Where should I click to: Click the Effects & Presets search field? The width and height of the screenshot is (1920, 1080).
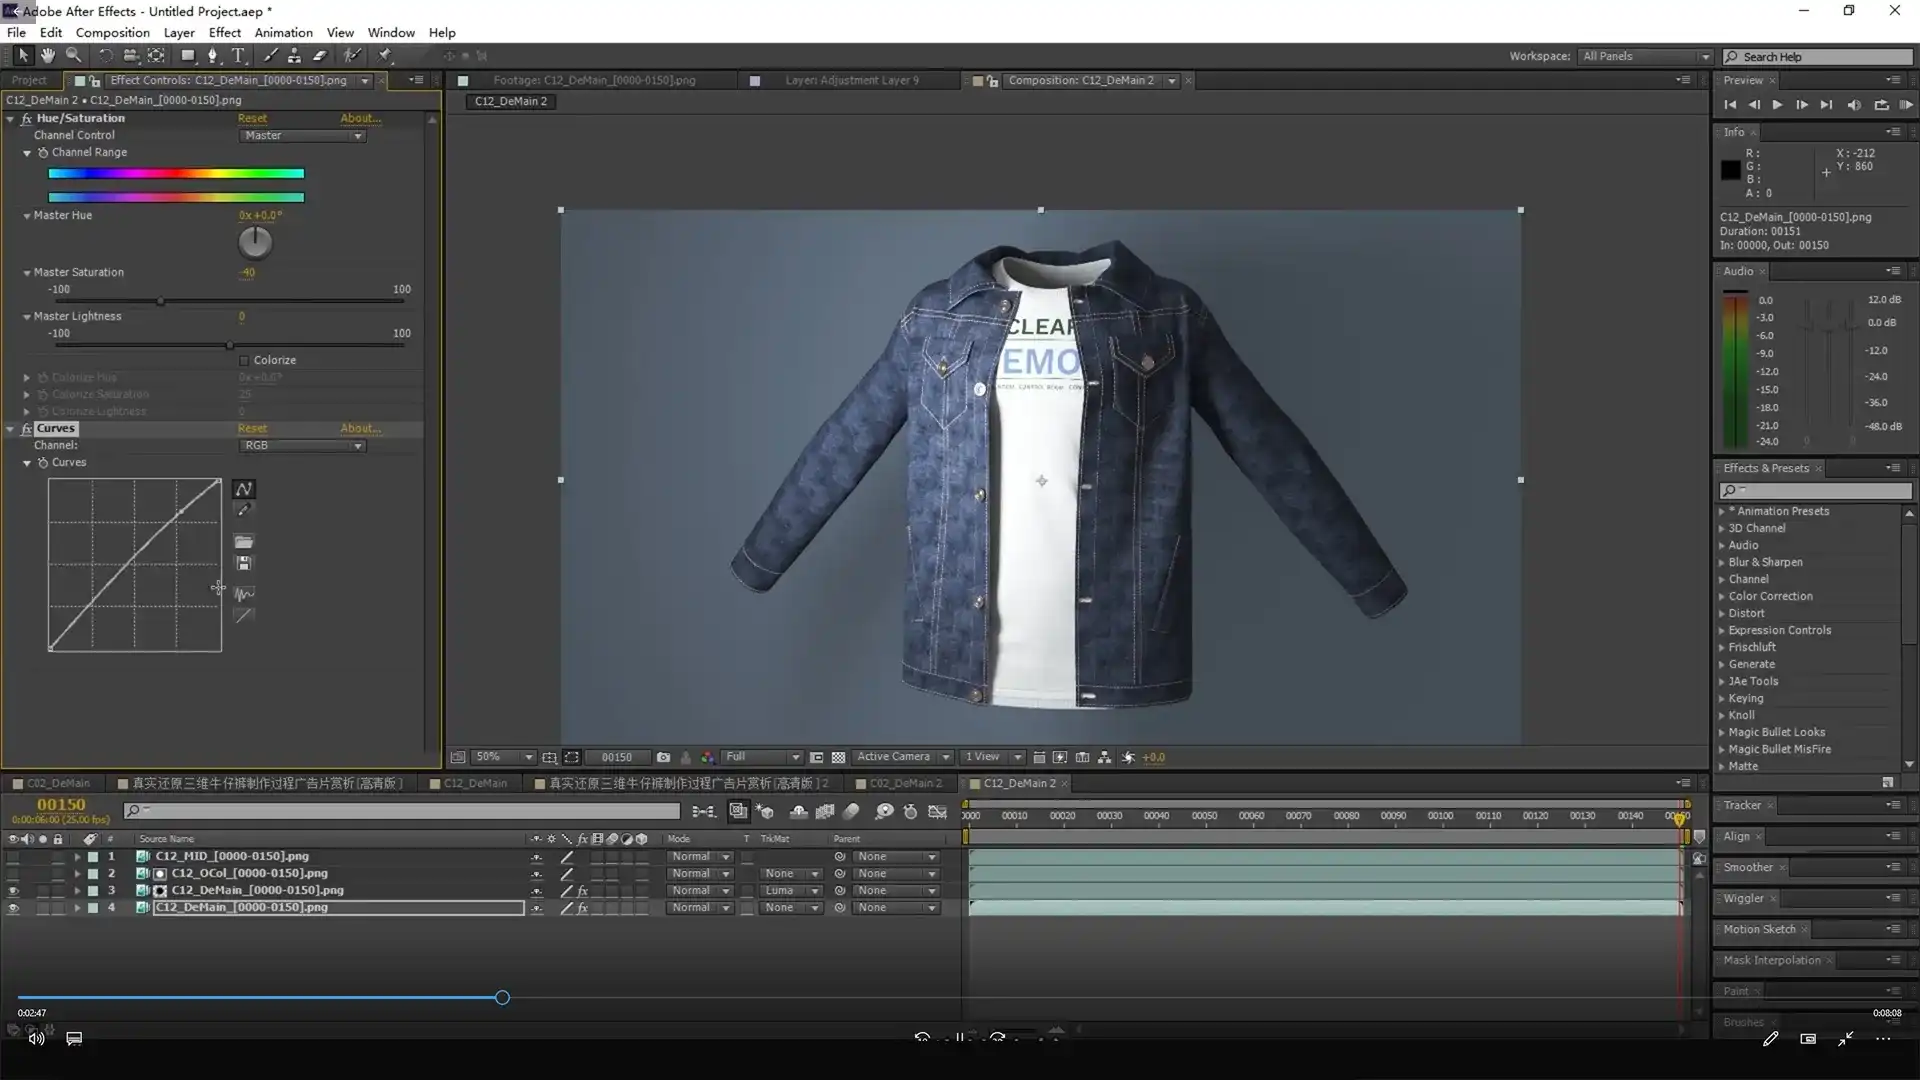coord(1822,490)
